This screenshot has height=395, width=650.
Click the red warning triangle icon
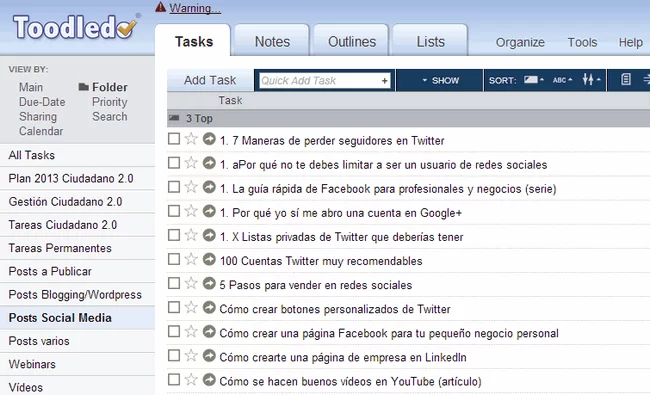(x=160, y=7)
